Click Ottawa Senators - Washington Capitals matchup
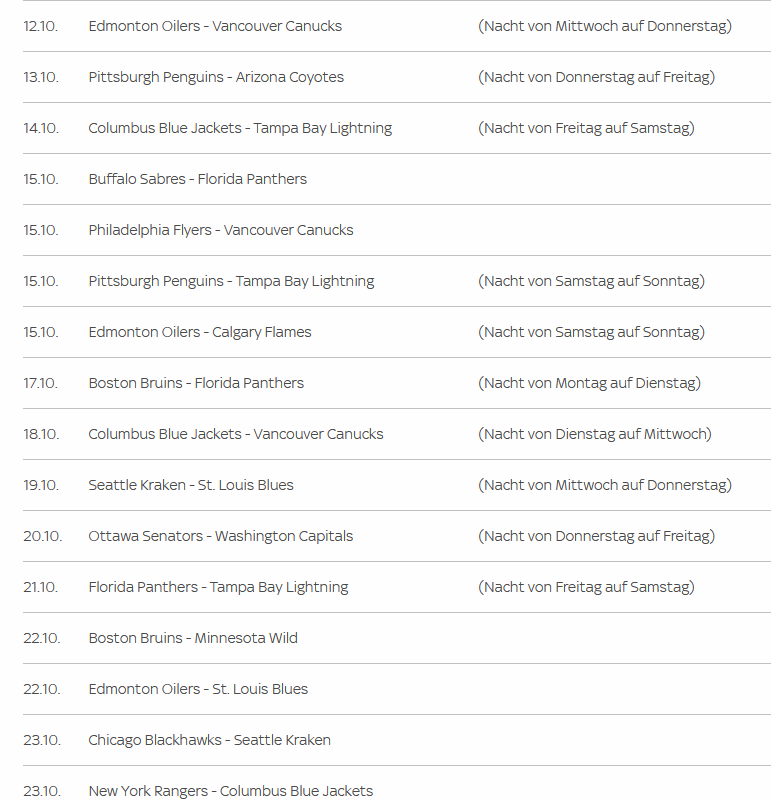Viewport: 771px width, 801px height. click(x=221, y=536)
